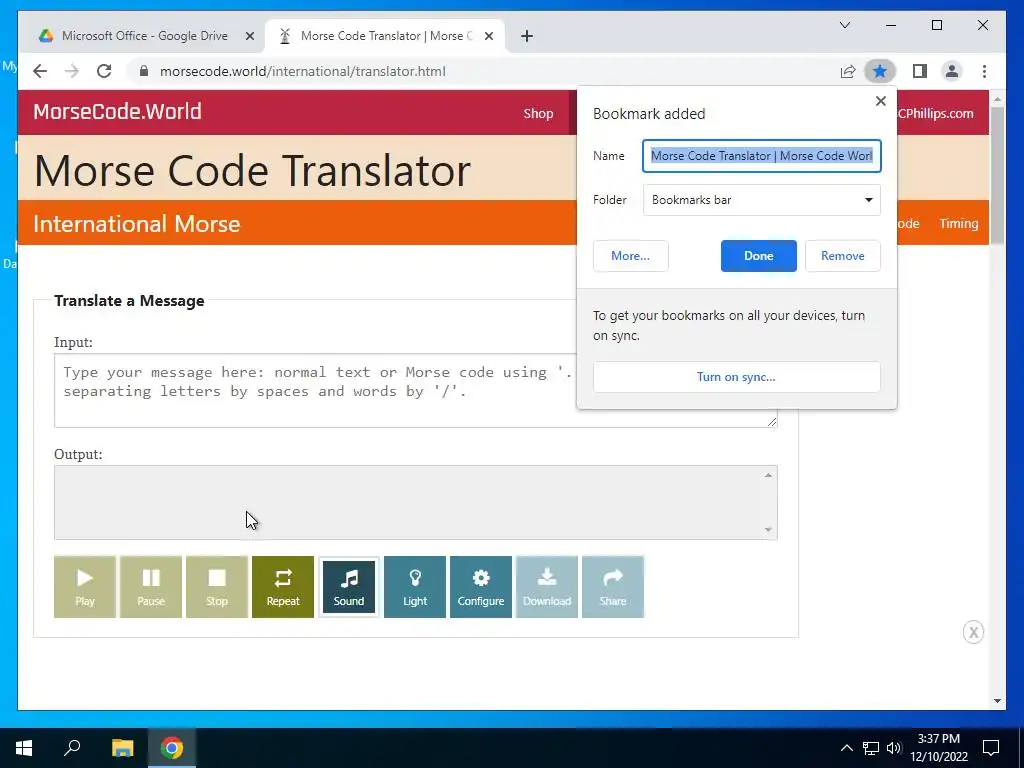Toggle the Sound output button
The image size is (1024, 768).
pyautogui.click(x=349, y=586)
